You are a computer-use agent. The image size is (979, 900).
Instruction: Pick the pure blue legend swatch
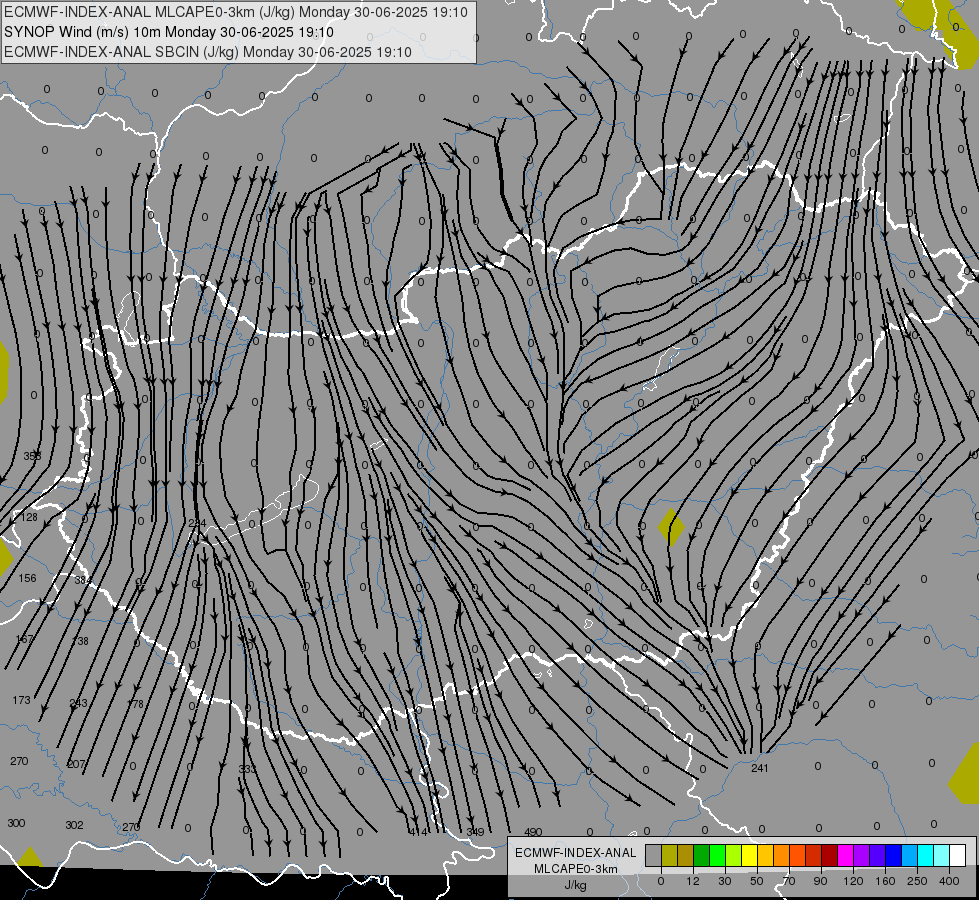[x=894, y=855]
